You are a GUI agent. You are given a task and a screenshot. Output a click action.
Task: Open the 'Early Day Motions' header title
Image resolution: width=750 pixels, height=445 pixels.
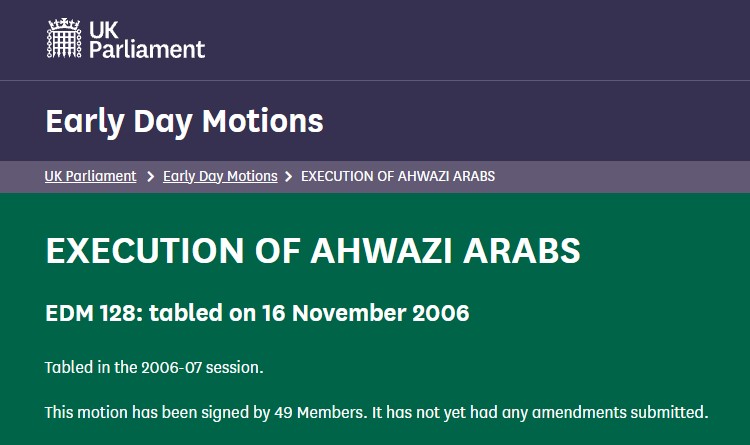click(x=184, y=121)
